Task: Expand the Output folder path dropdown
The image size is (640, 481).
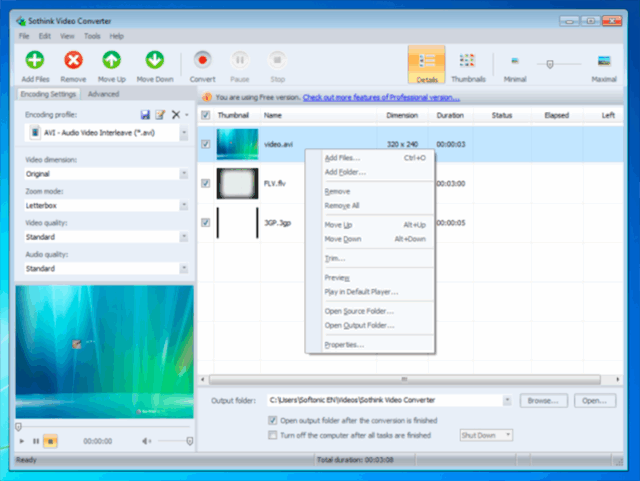Action: [507, 400]
